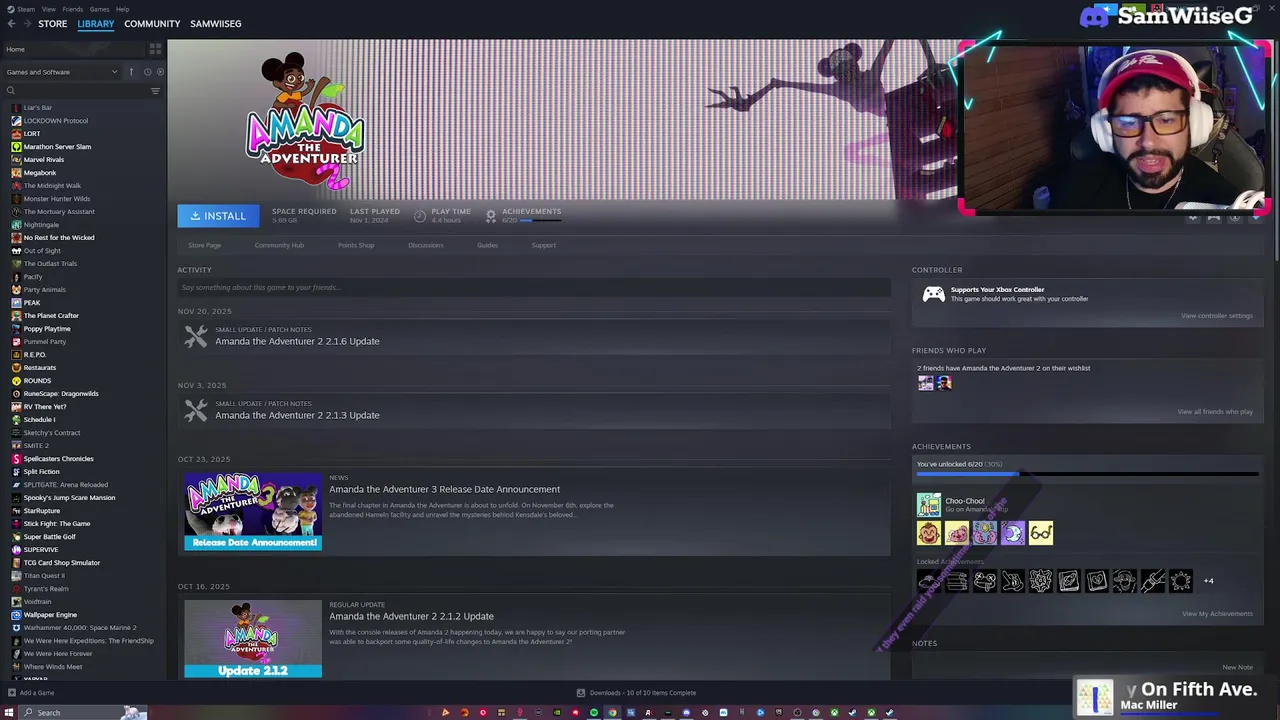Open the View menu
The width and height of the screenshot is (1280, 720).
pos(48,9)
